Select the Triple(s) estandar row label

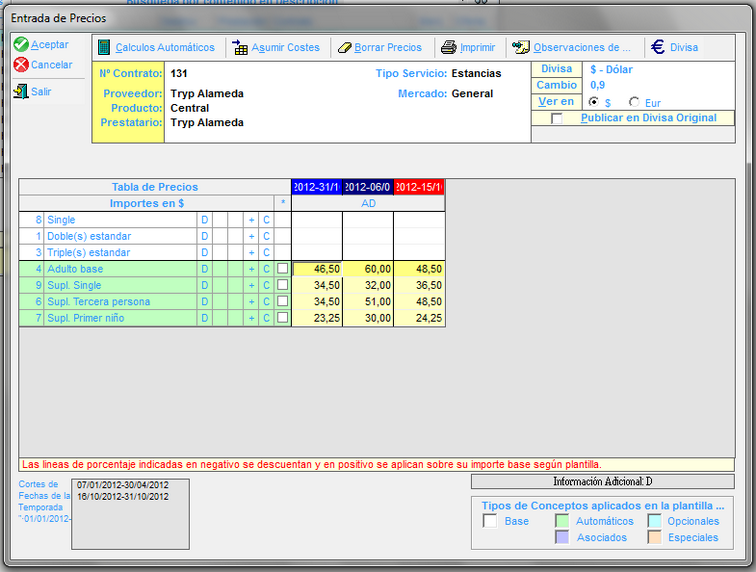coord(89,253)
